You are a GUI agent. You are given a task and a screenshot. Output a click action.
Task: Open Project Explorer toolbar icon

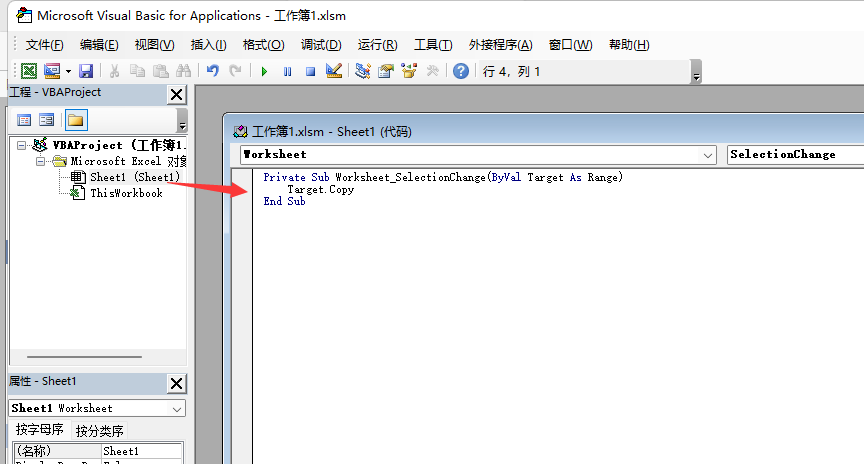pyautogui.click(x=363, y=71)
